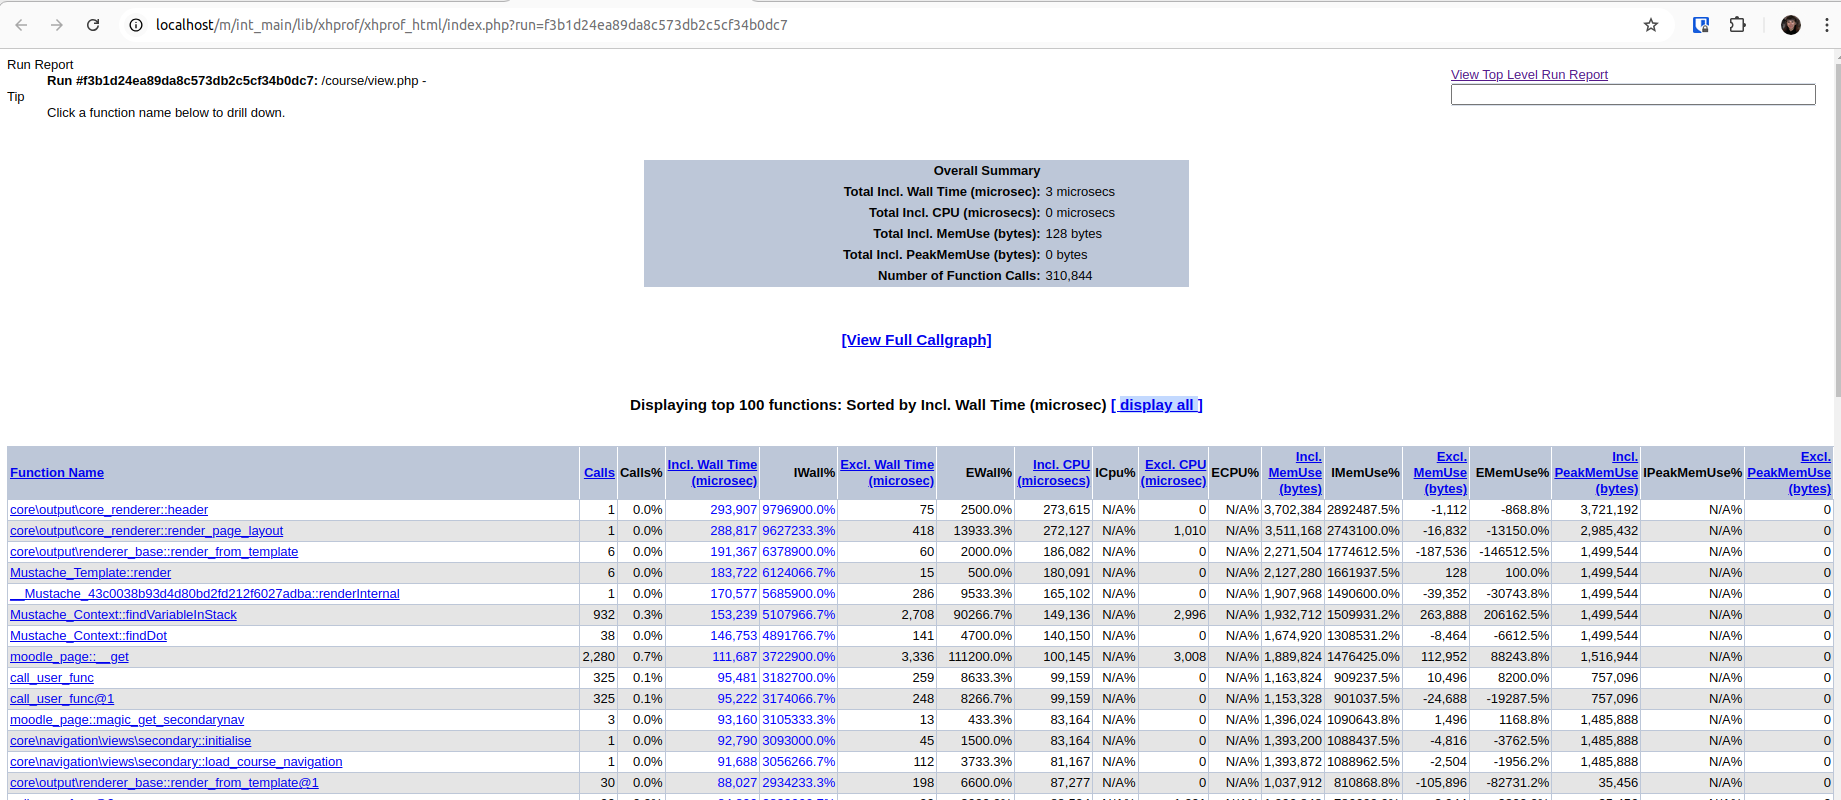Open moodle_page::__get function link
1841x800 pixels.
(x=69, y=657)
